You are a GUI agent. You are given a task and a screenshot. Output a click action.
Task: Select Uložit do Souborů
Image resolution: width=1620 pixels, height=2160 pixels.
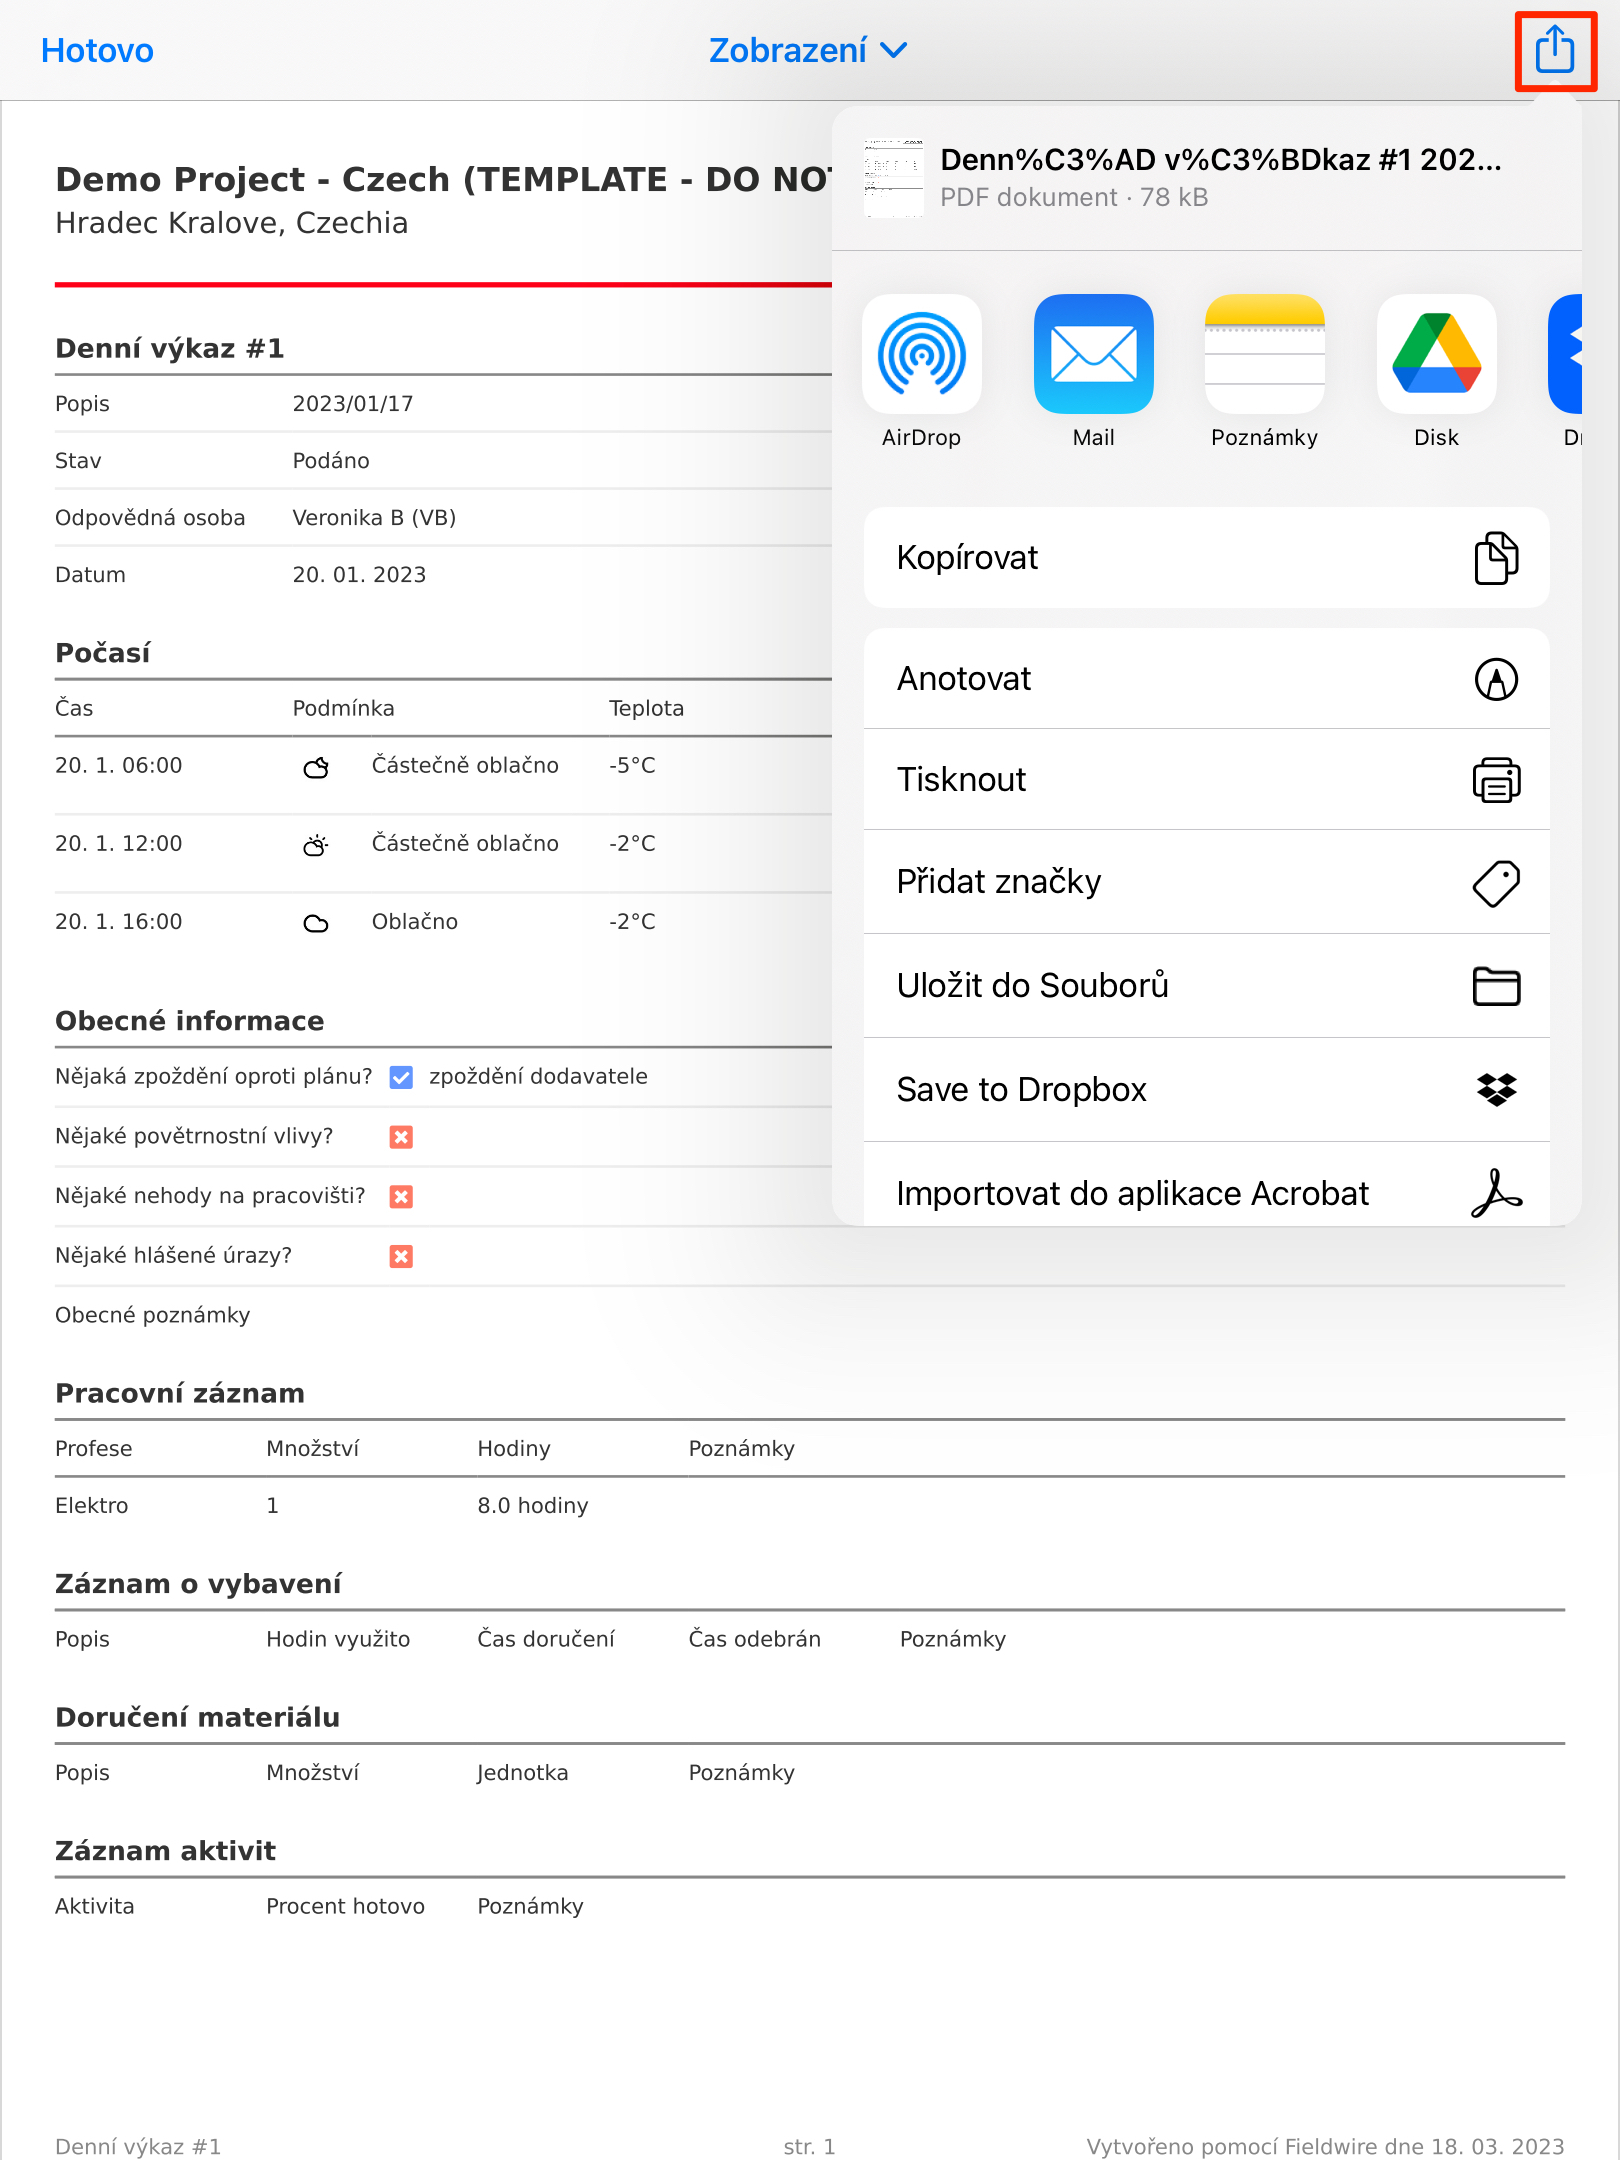(x=1206, y=985)
